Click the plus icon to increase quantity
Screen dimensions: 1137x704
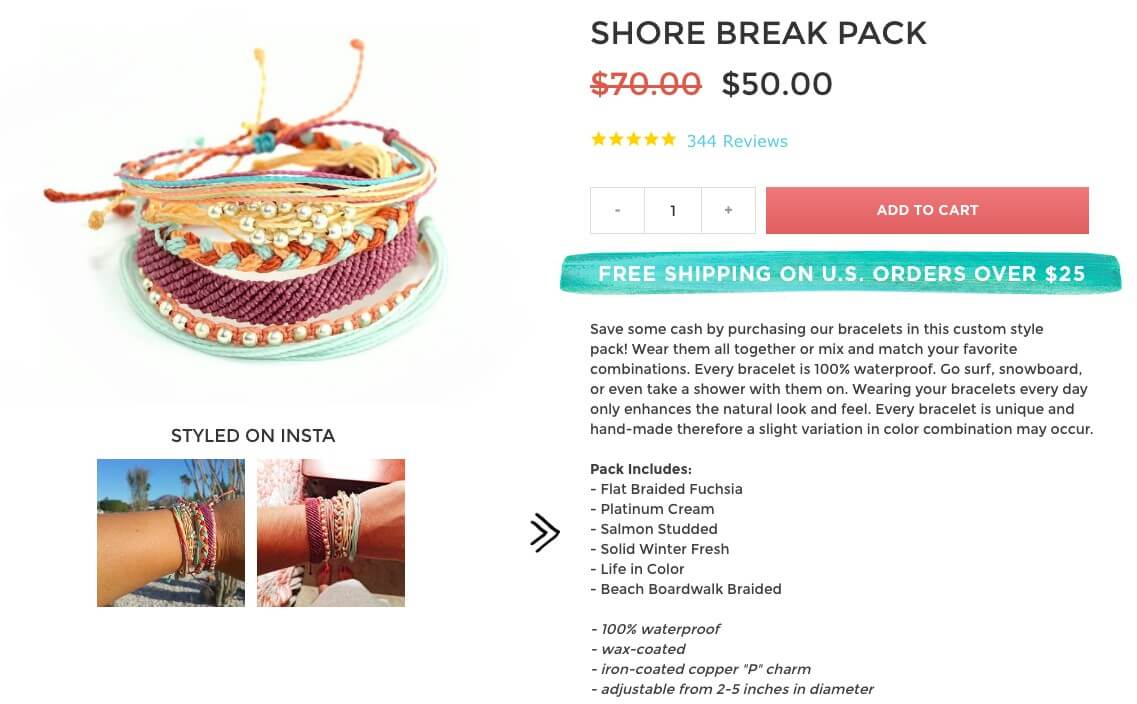click(728, 210)
